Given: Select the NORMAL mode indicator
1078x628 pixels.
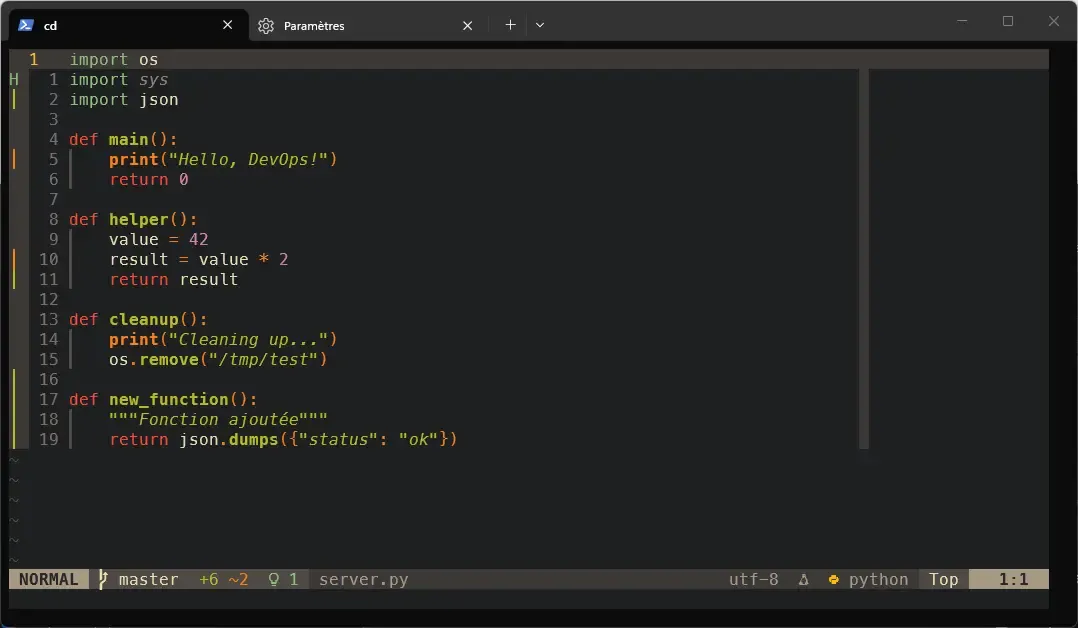Looking at the screenshot, I should pyautogui.click(x=46, y=579).
